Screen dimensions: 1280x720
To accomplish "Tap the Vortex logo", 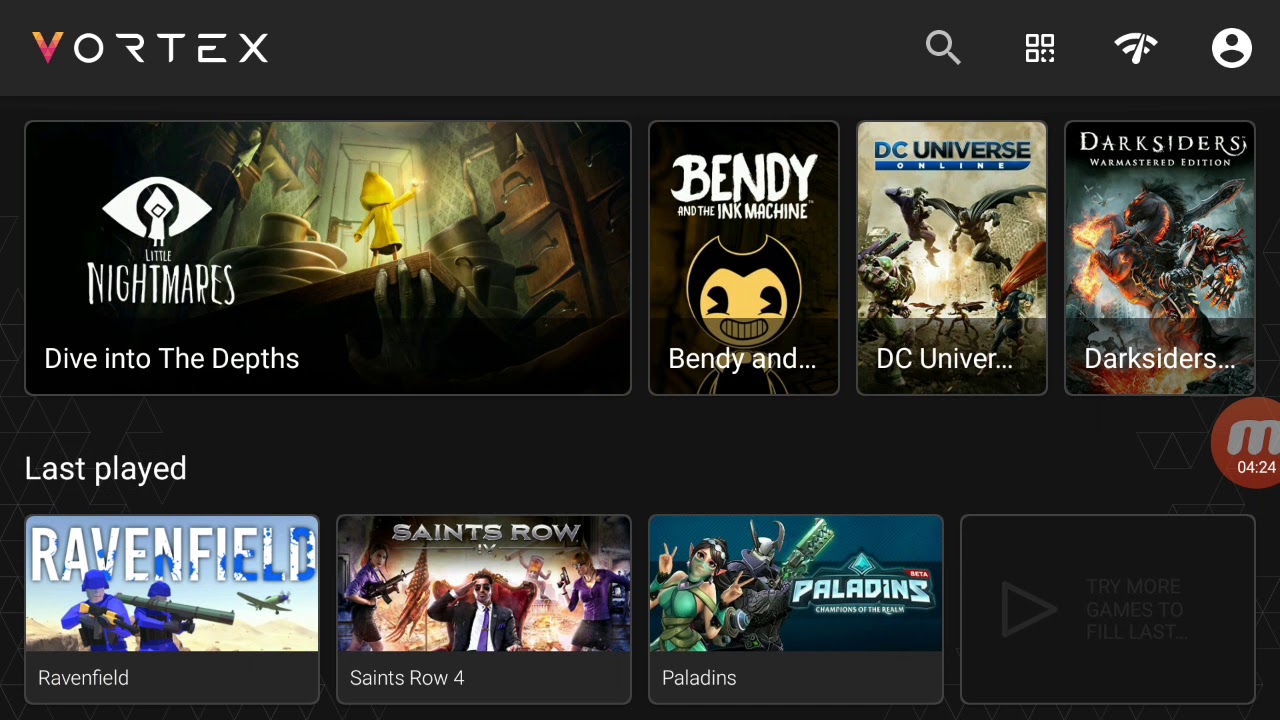I will 150,48.
